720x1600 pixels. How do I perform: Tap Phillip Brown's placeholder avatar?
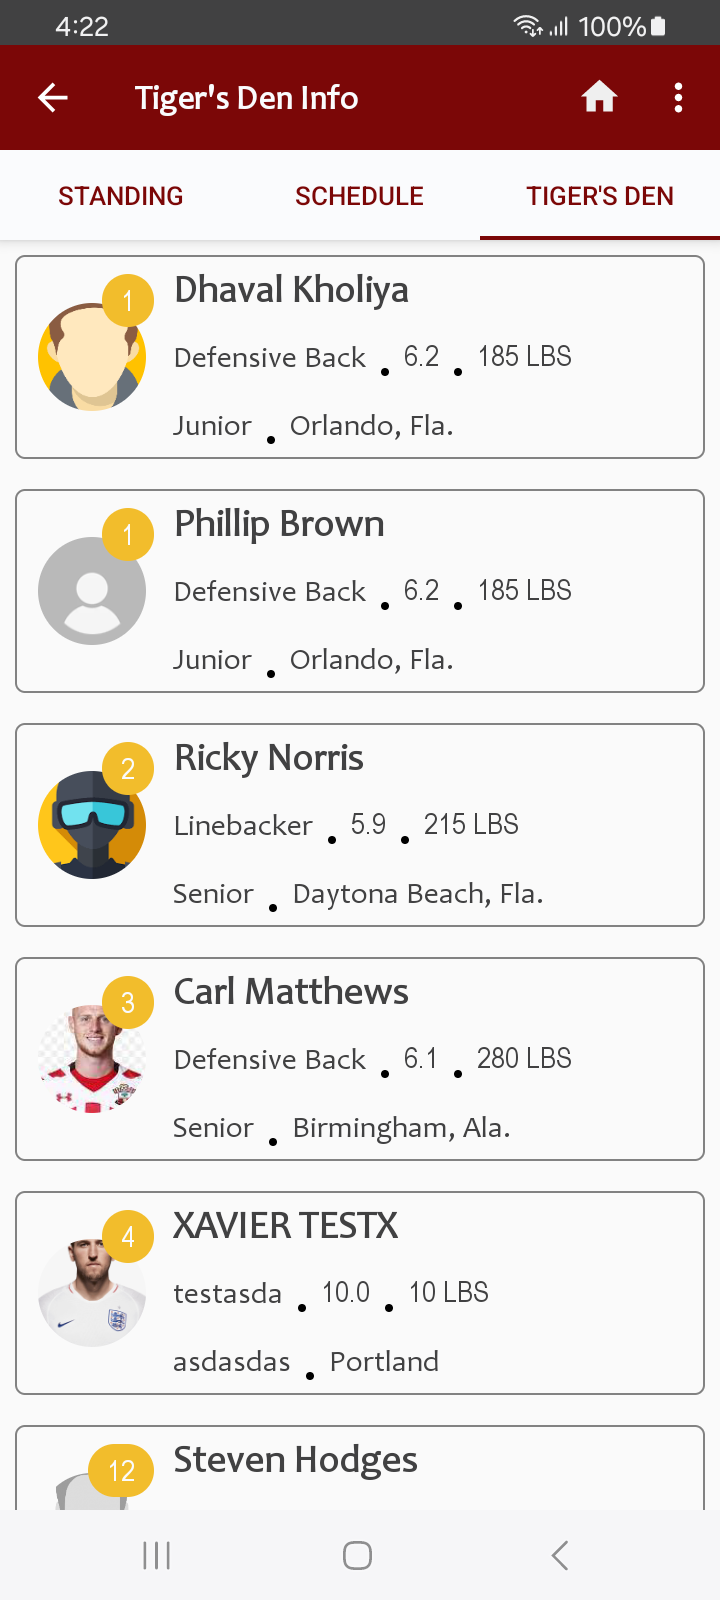click(x=91, y=592)
